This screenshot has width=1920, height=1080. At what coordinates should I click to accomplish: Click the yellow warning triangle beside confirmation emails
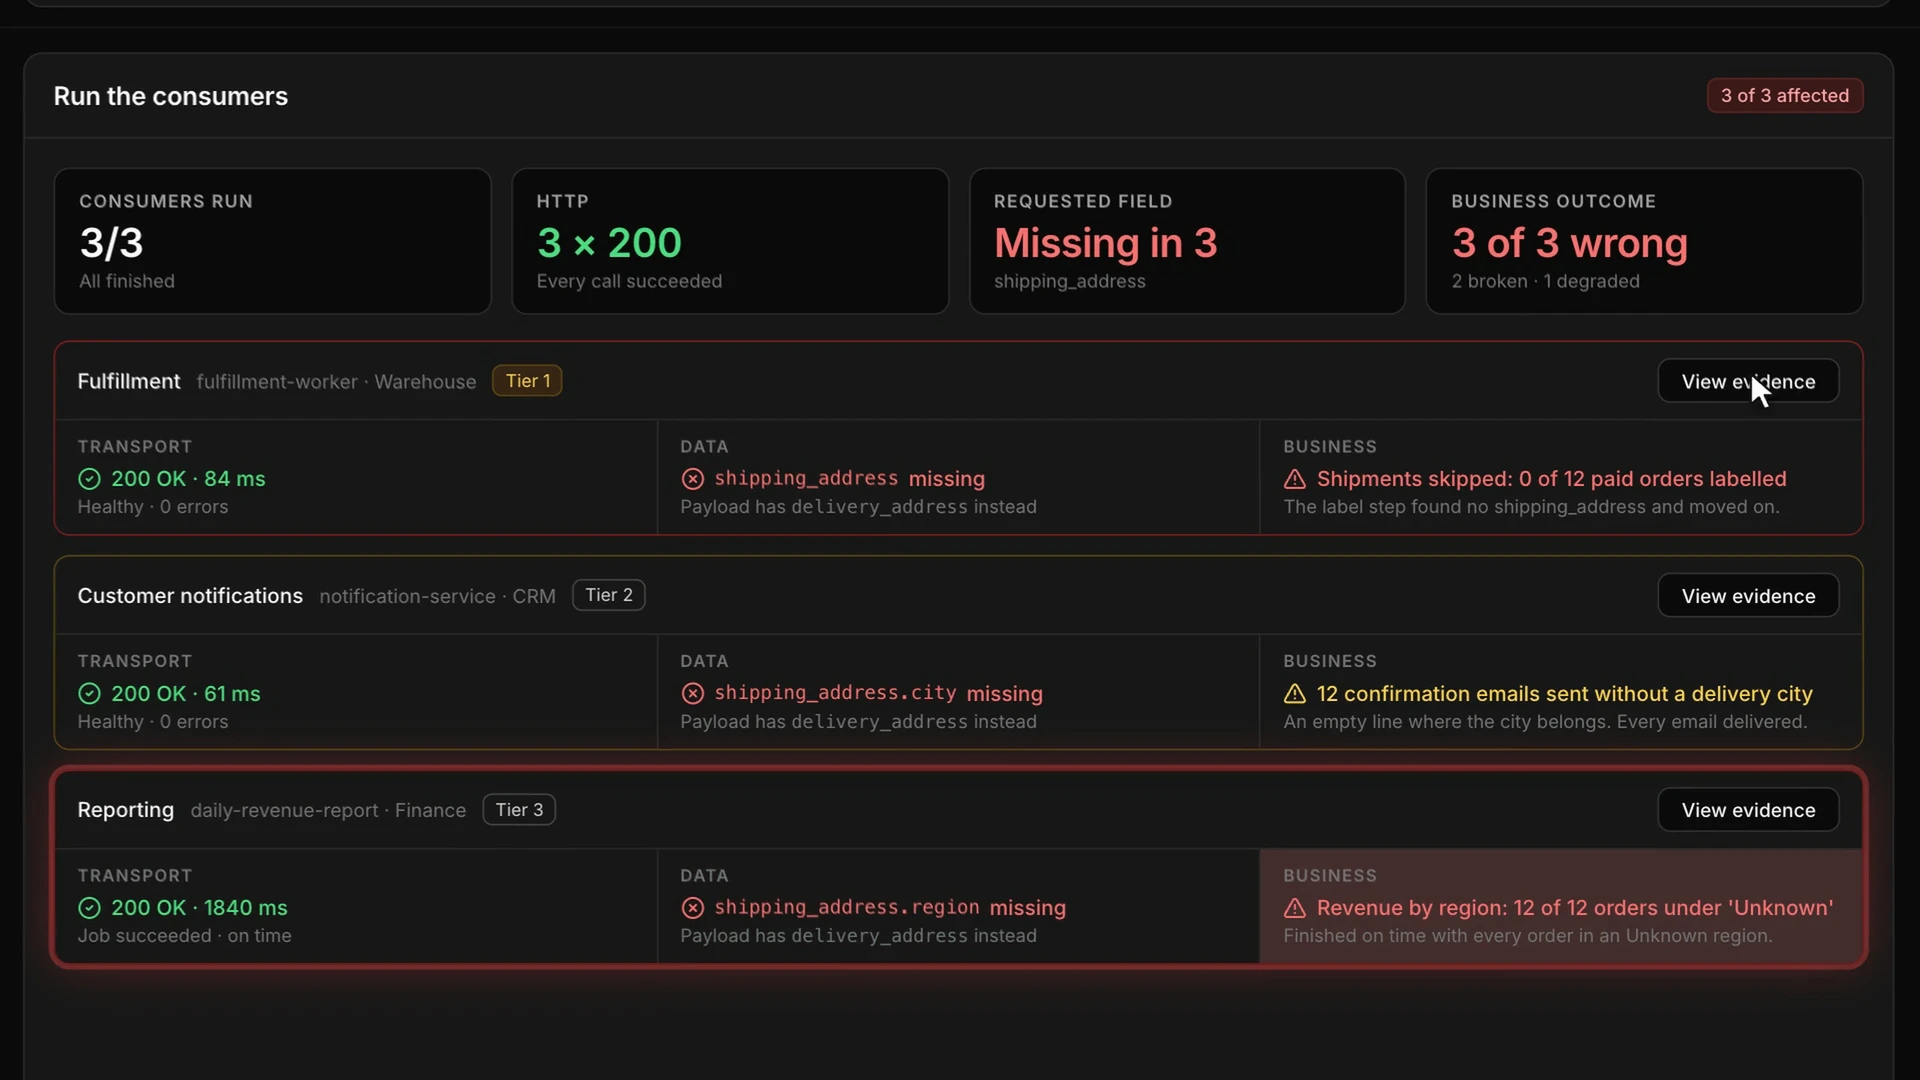coord(1294,694)
